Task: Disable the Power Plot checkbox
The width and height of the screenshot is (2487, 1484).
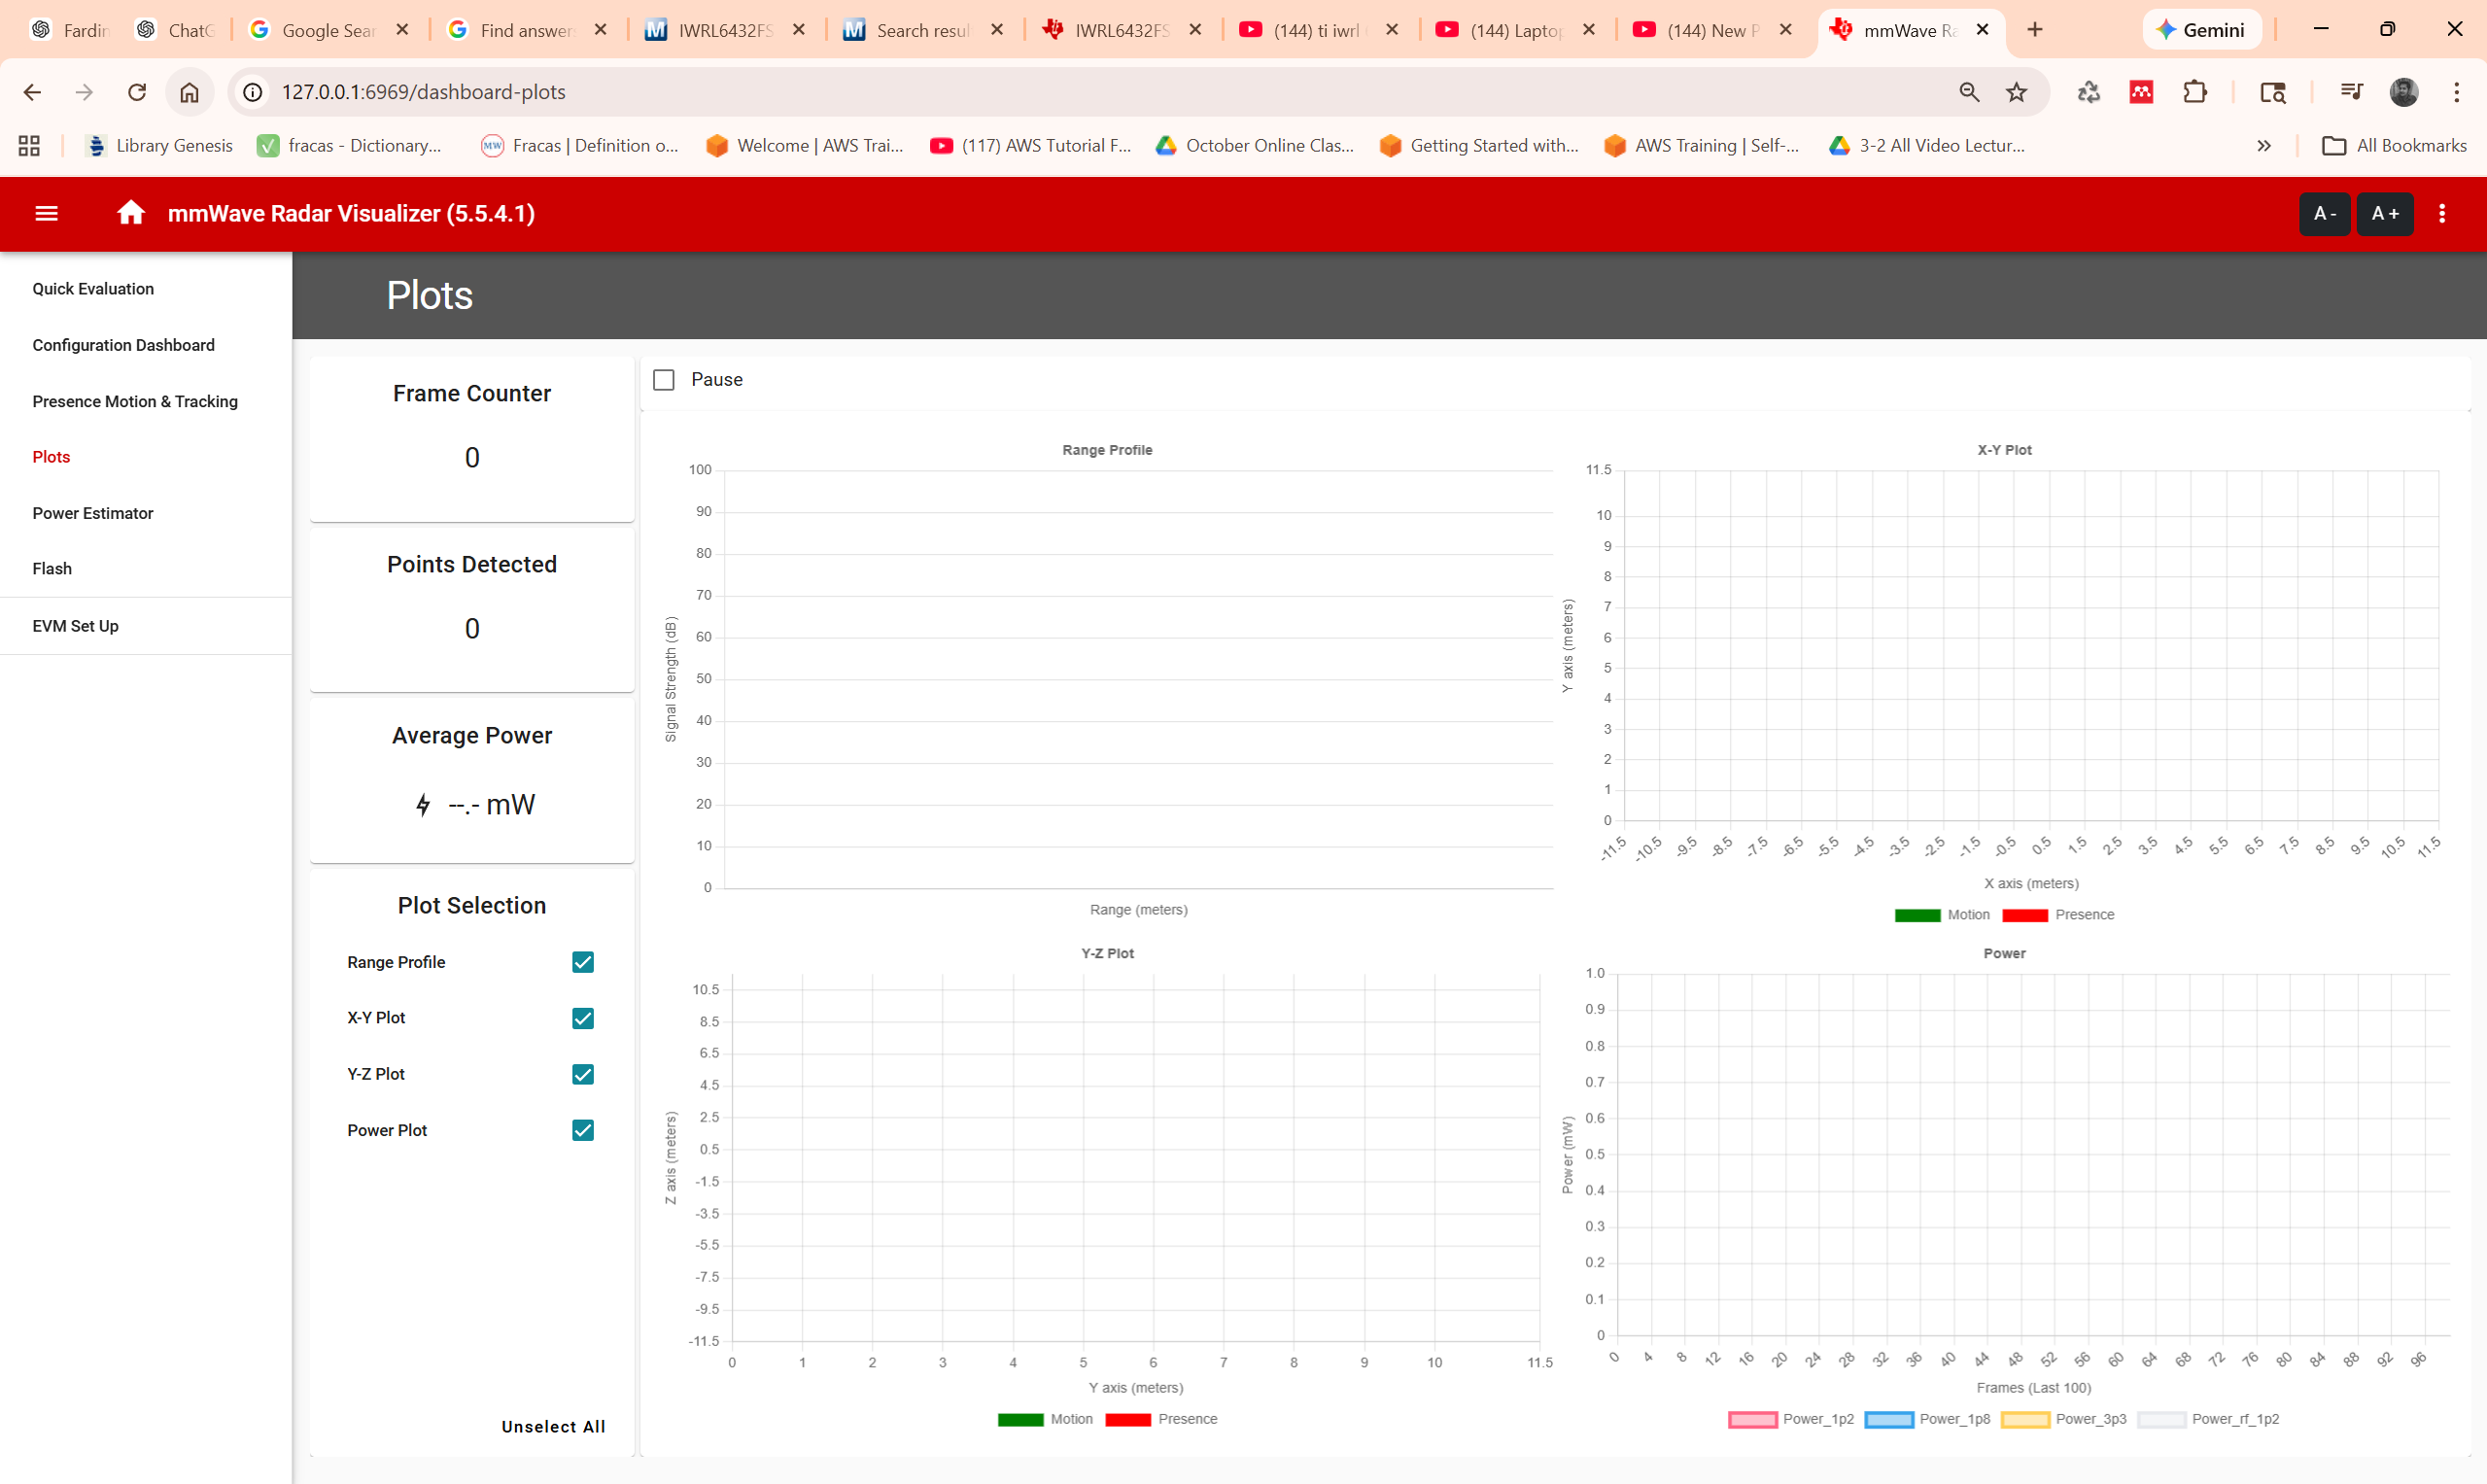Action: click(583, 1130)
